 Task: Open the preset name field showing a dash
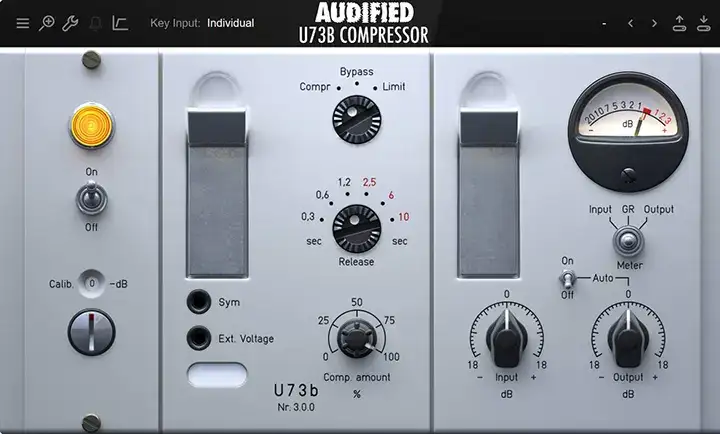604,23
